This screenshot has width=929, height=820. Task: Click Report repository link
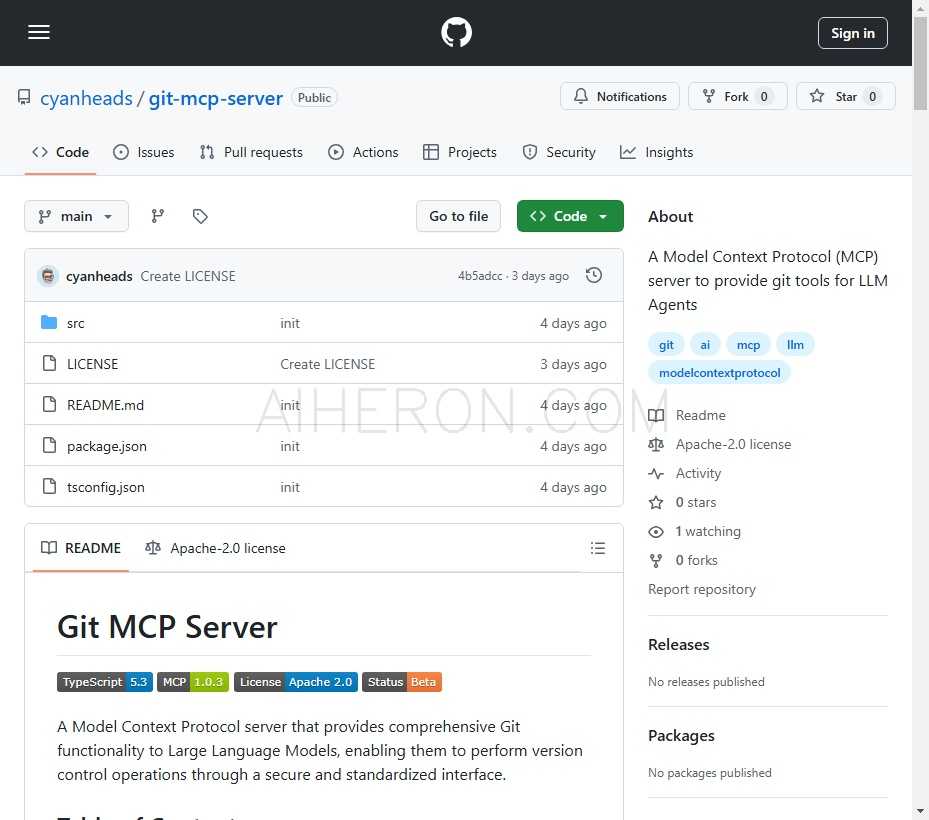pyautogui.click(x=702, y=590)
